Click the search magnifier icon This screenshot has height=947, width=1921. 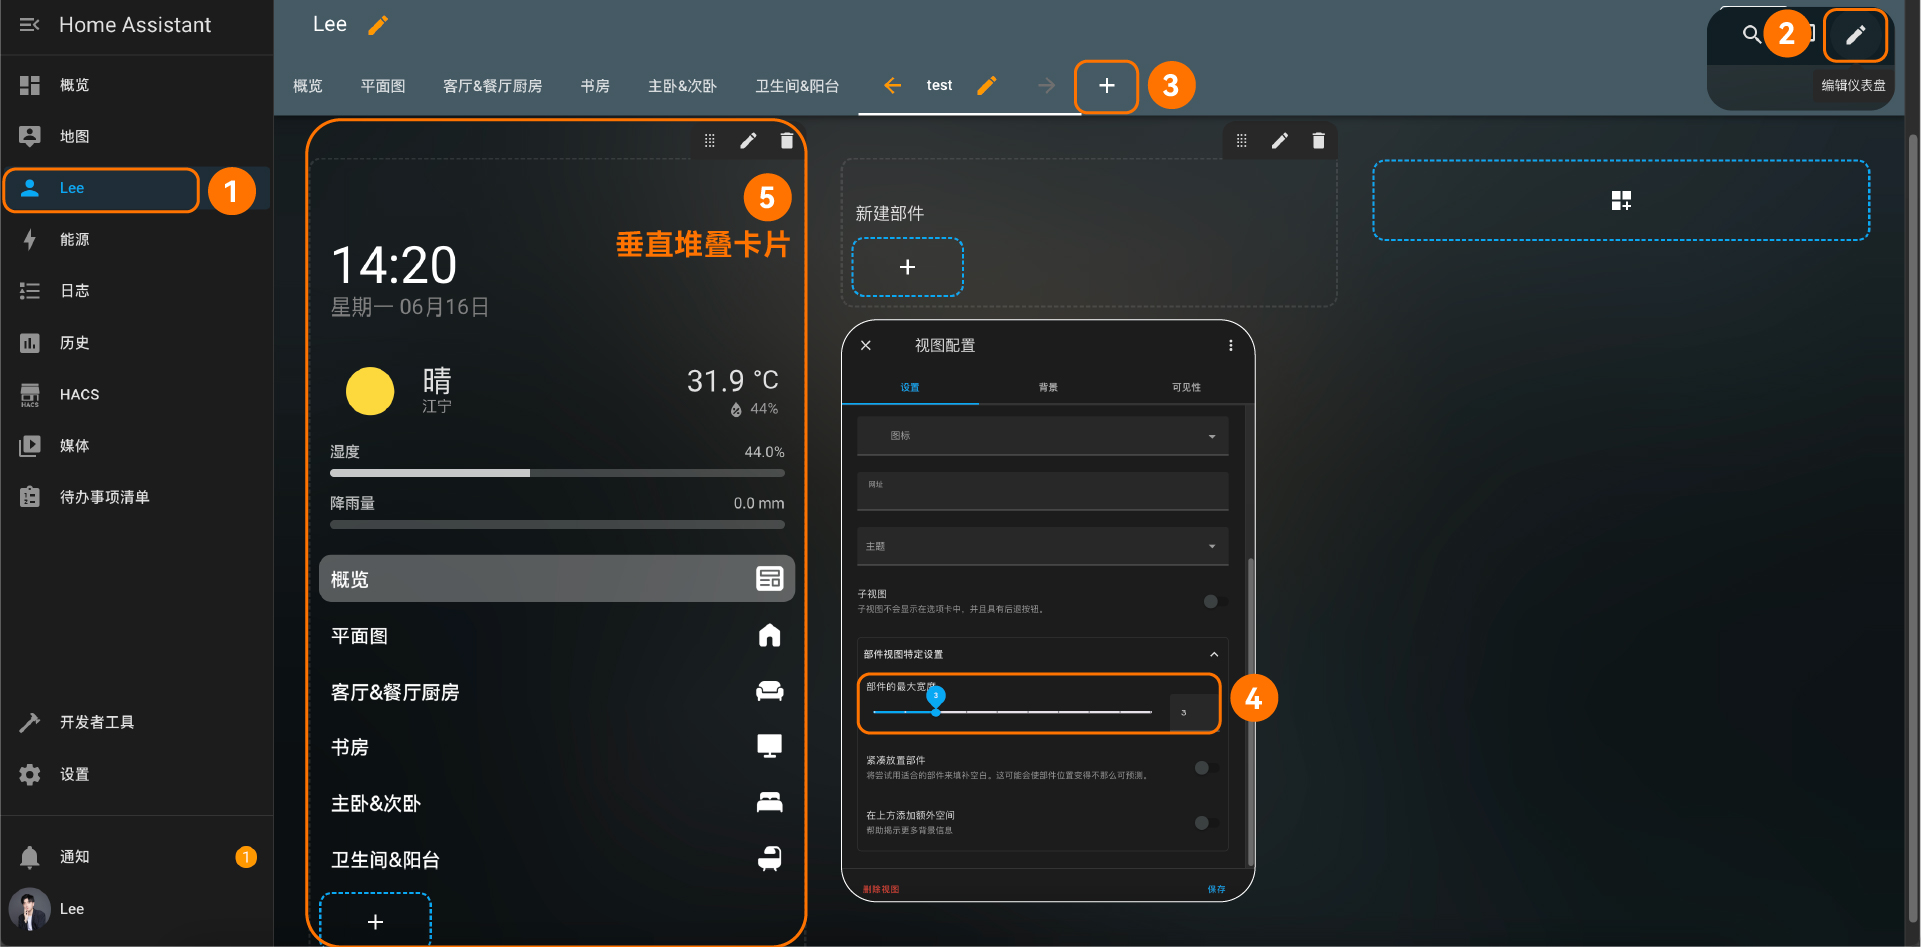point(1751,35)
